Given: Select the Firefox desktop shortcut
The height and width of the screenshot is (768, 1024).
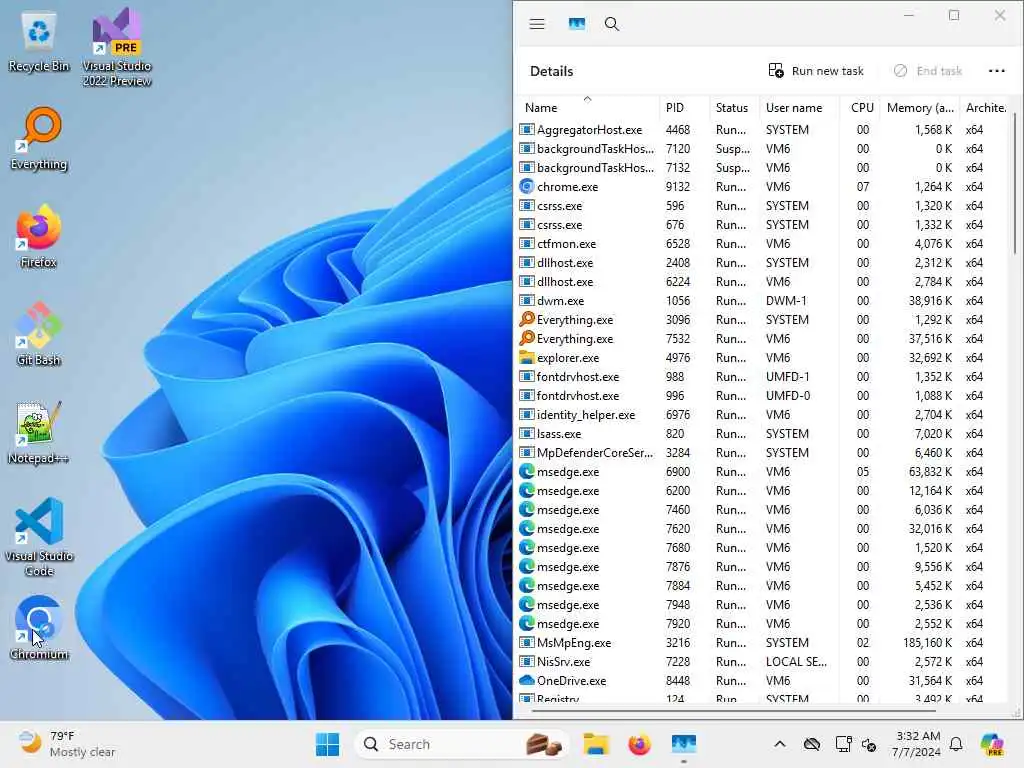Looking at the screenshot, I should coord(39,236).
